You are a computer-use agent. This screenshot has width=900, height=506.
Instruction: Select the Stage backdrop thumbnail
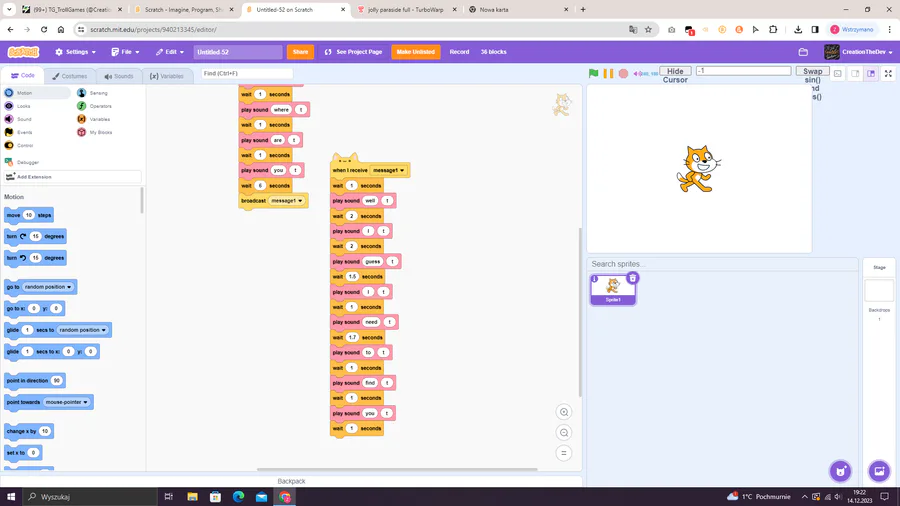(x=879, y=290)
